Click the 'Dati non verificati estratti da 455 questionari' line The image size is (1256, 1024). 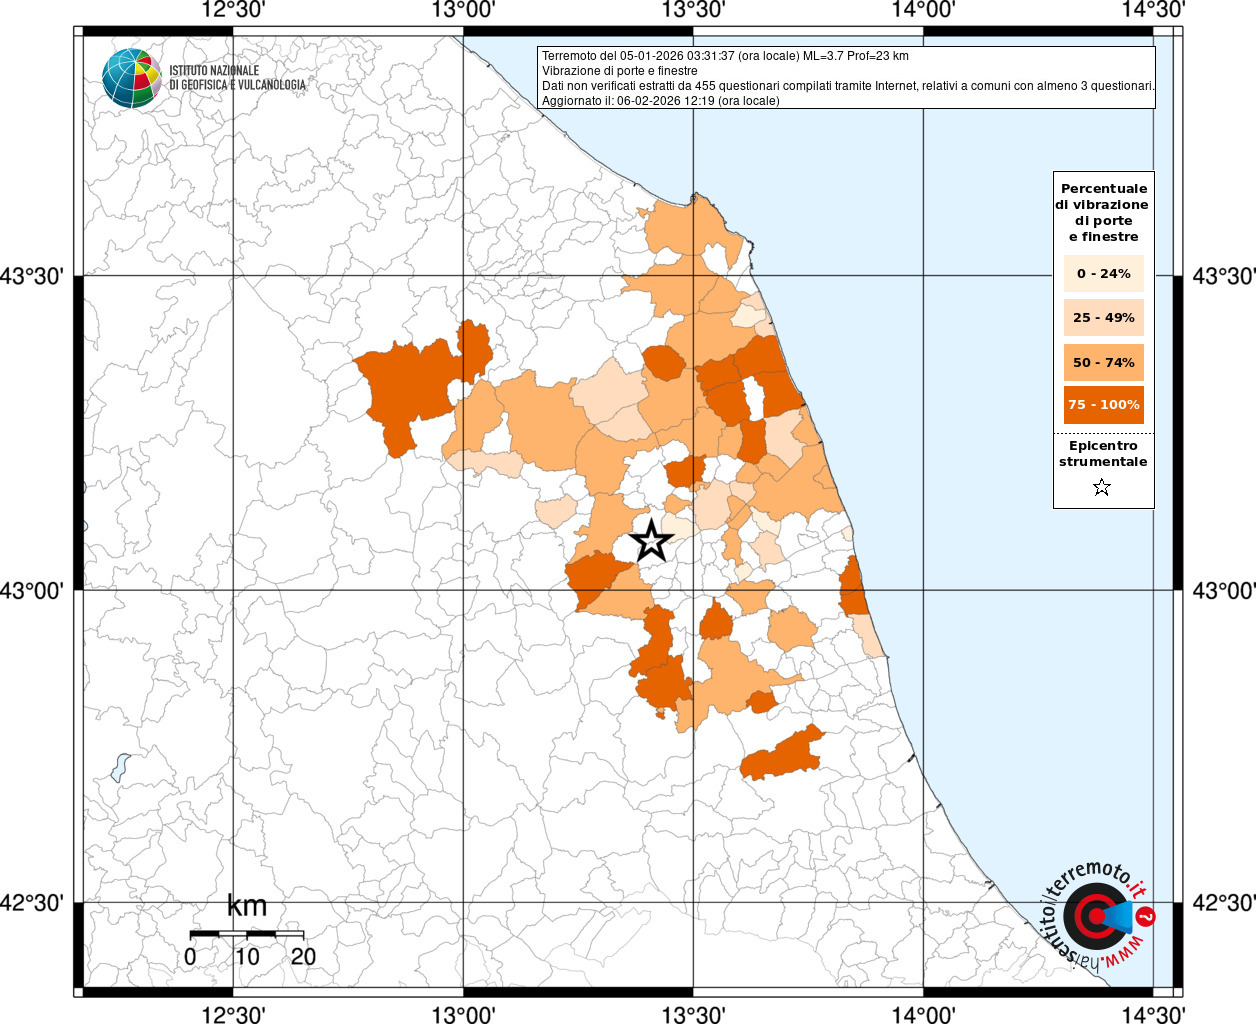click(x=848, y=86)
